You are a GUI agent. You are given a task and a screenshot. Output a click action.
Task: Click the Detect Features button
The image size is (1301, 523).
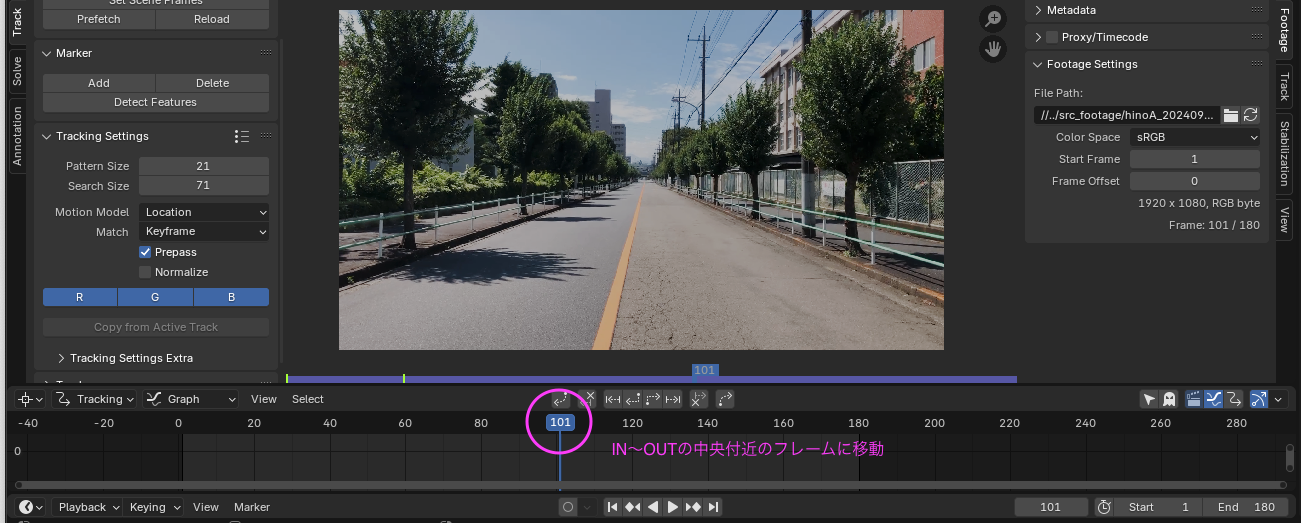click(156, 102)
